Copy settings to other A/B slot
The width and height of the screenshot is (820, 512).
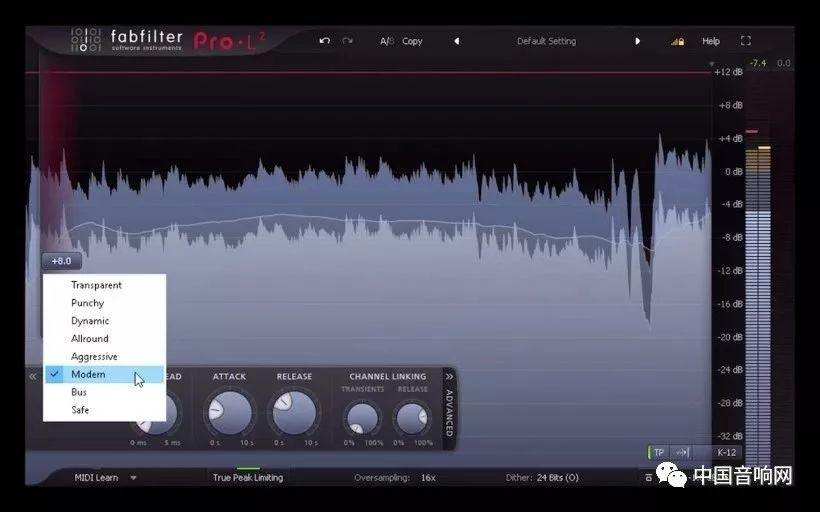[x=412, y=41]
